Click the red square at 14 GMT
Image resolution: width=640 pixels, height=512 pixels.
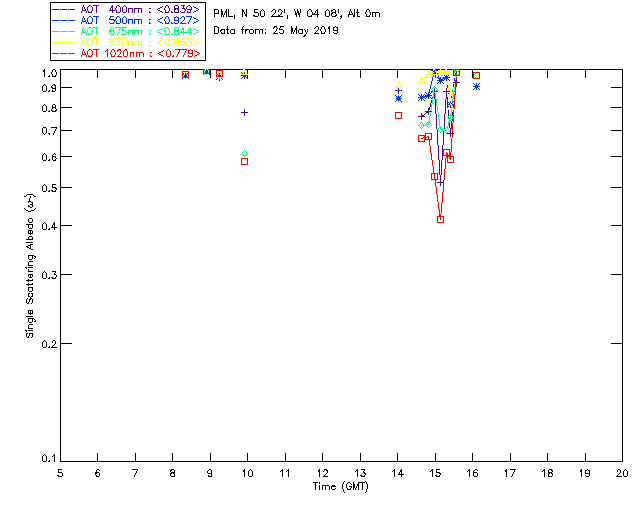(398, 116)
